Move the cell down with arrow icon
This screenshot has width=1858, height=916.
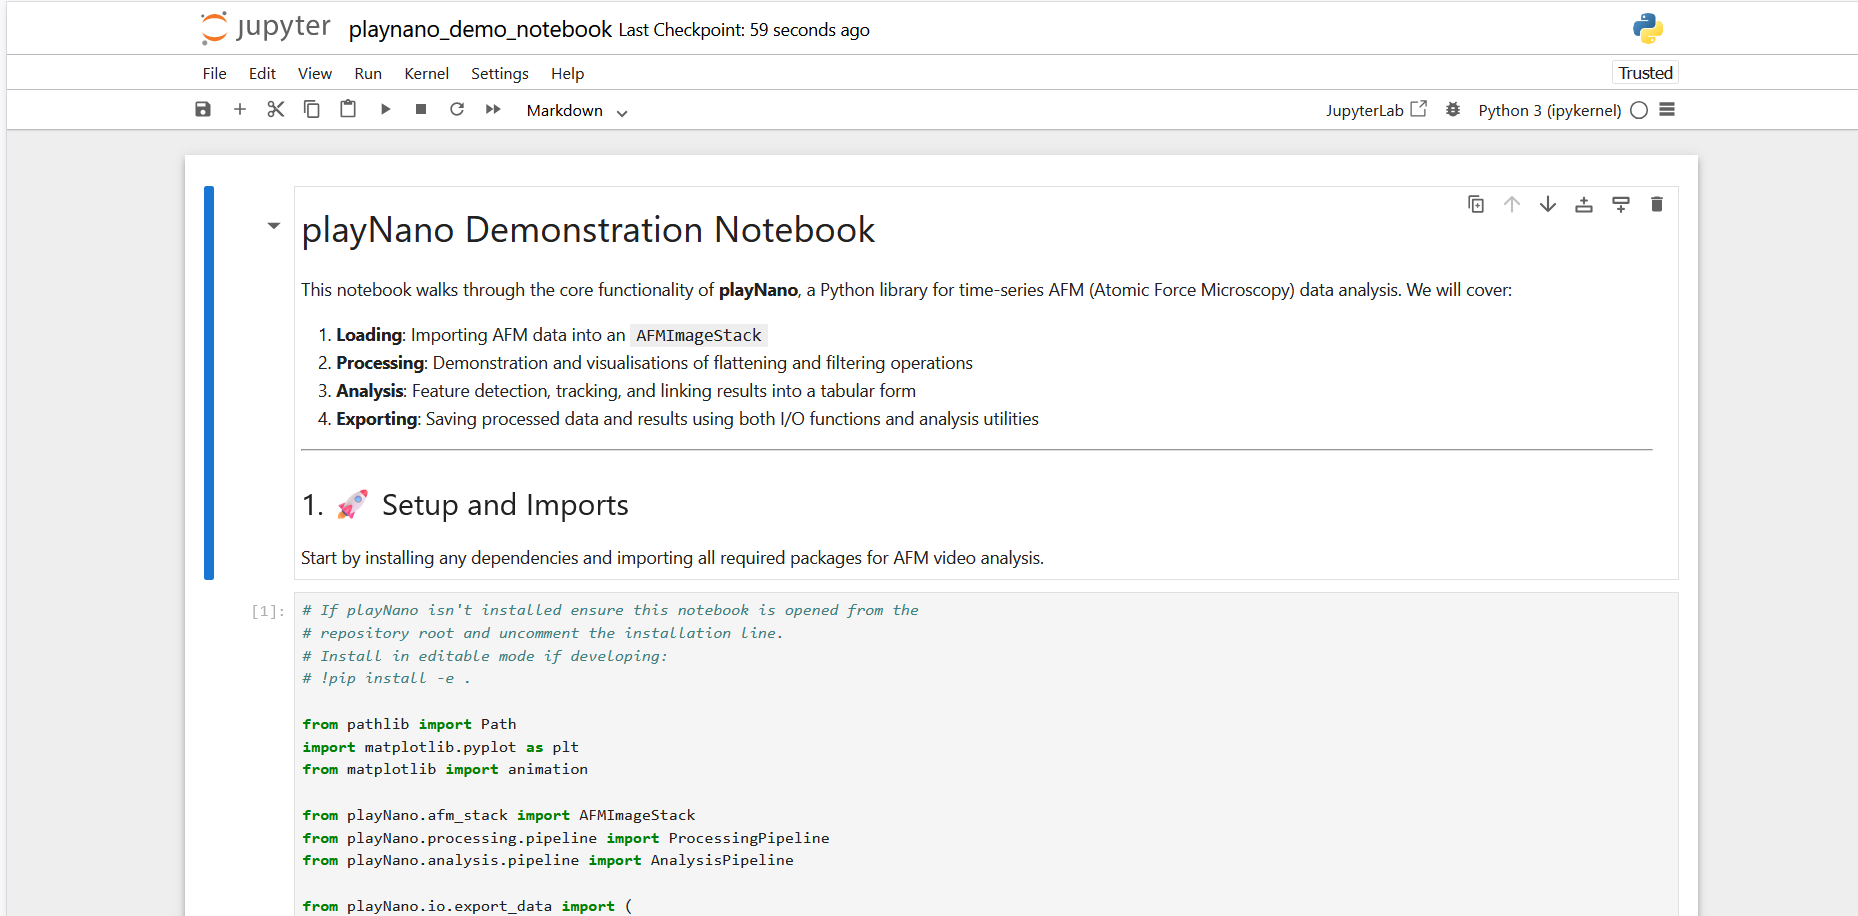pos(1548,204)
